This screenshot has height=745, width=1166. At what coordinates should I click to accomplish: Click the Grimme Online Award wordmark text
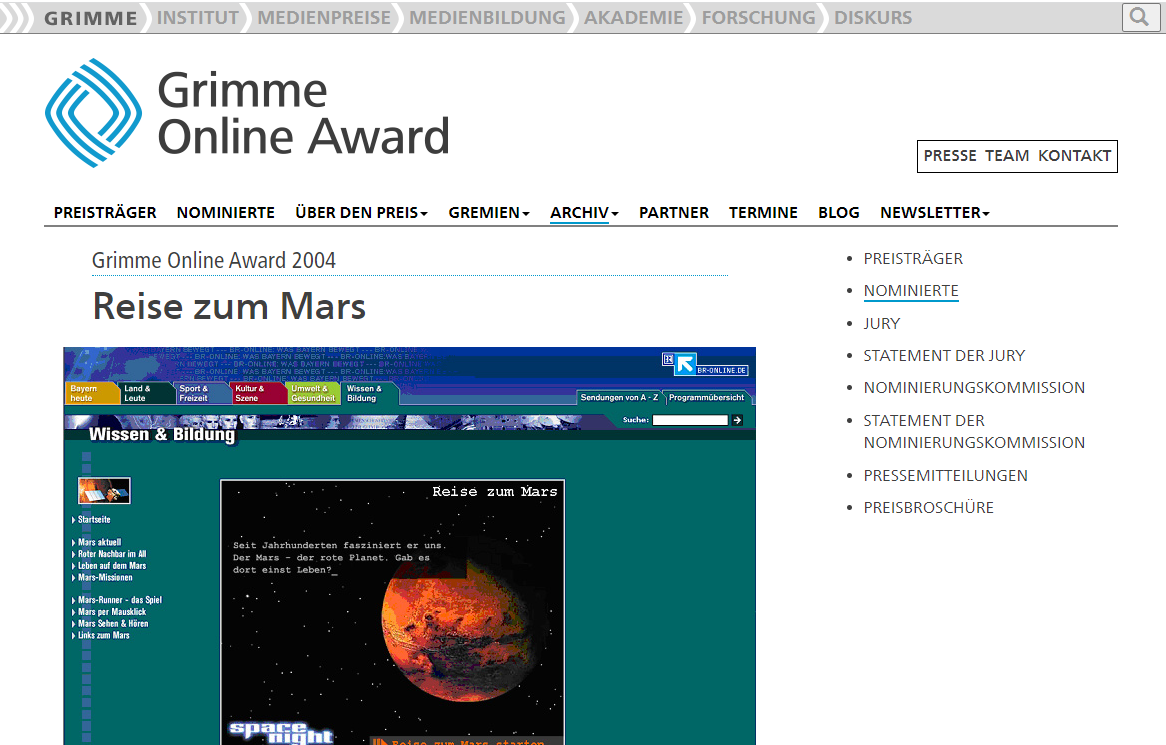pyautogui.click(x=303, y=113)
